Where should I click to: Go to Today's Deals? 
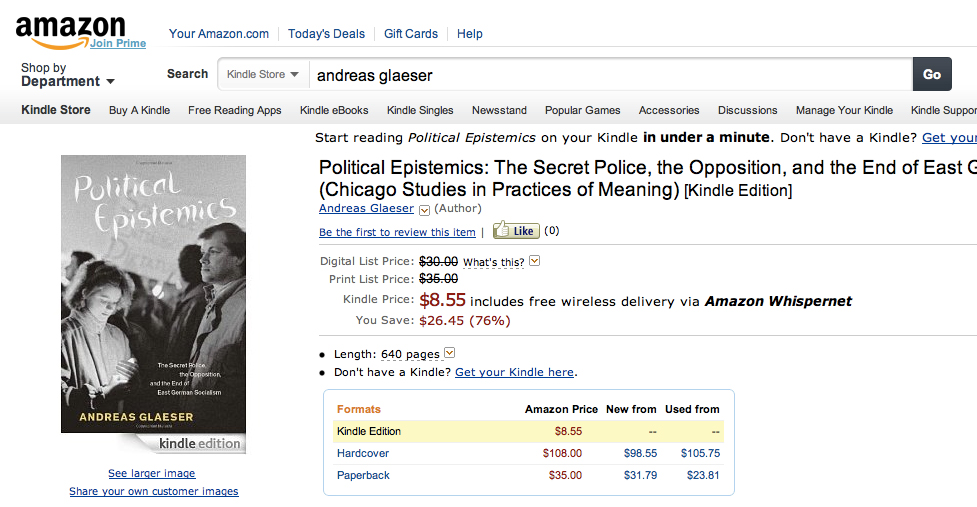click(326, 33)
